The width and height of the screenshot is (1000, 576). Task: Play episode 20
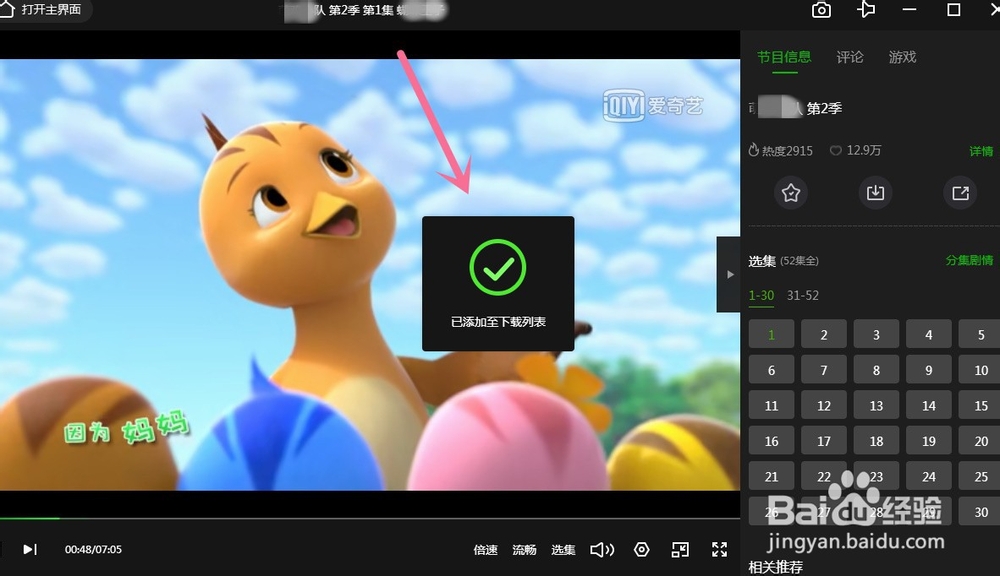pos(980,441)
